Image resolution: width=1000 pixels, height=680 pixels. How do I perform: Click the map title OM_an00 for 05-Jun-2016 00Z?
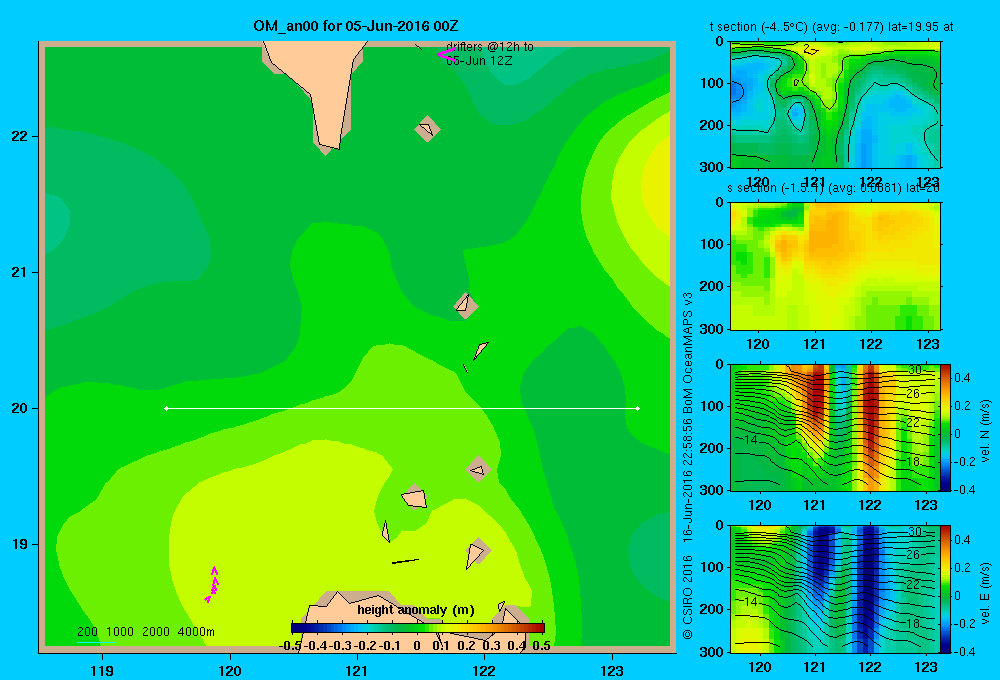(x=355, y=26)
